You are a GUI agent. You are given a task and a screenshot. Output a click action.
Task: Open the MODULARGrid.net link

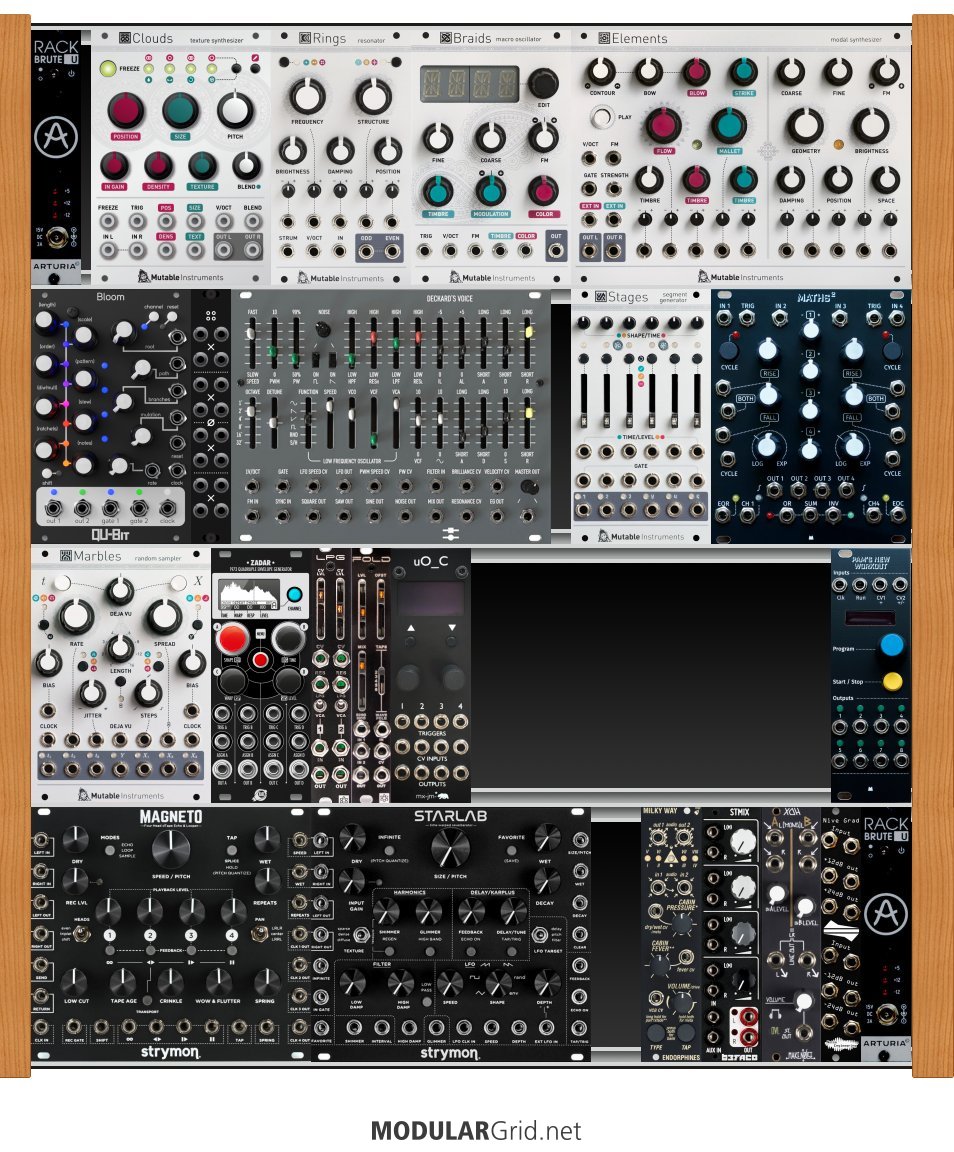click(x=476, y=1130)
